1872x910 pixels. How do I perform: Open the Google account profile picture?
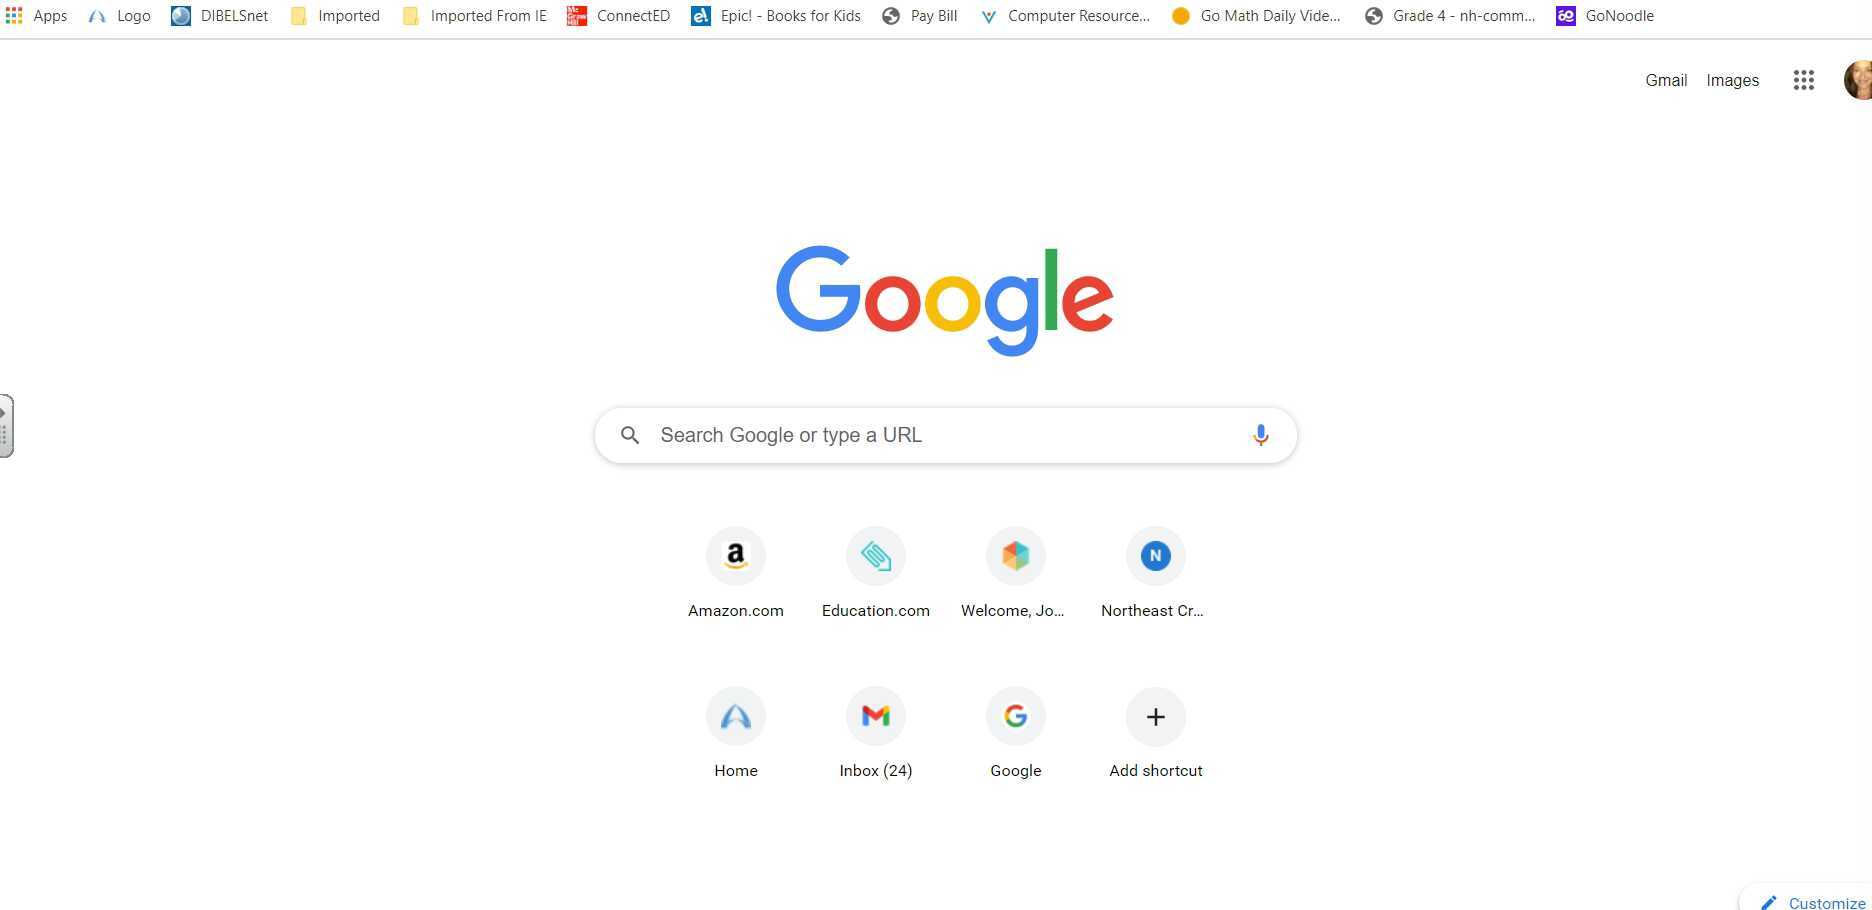pyautogui.click(x=1857, y=80)
